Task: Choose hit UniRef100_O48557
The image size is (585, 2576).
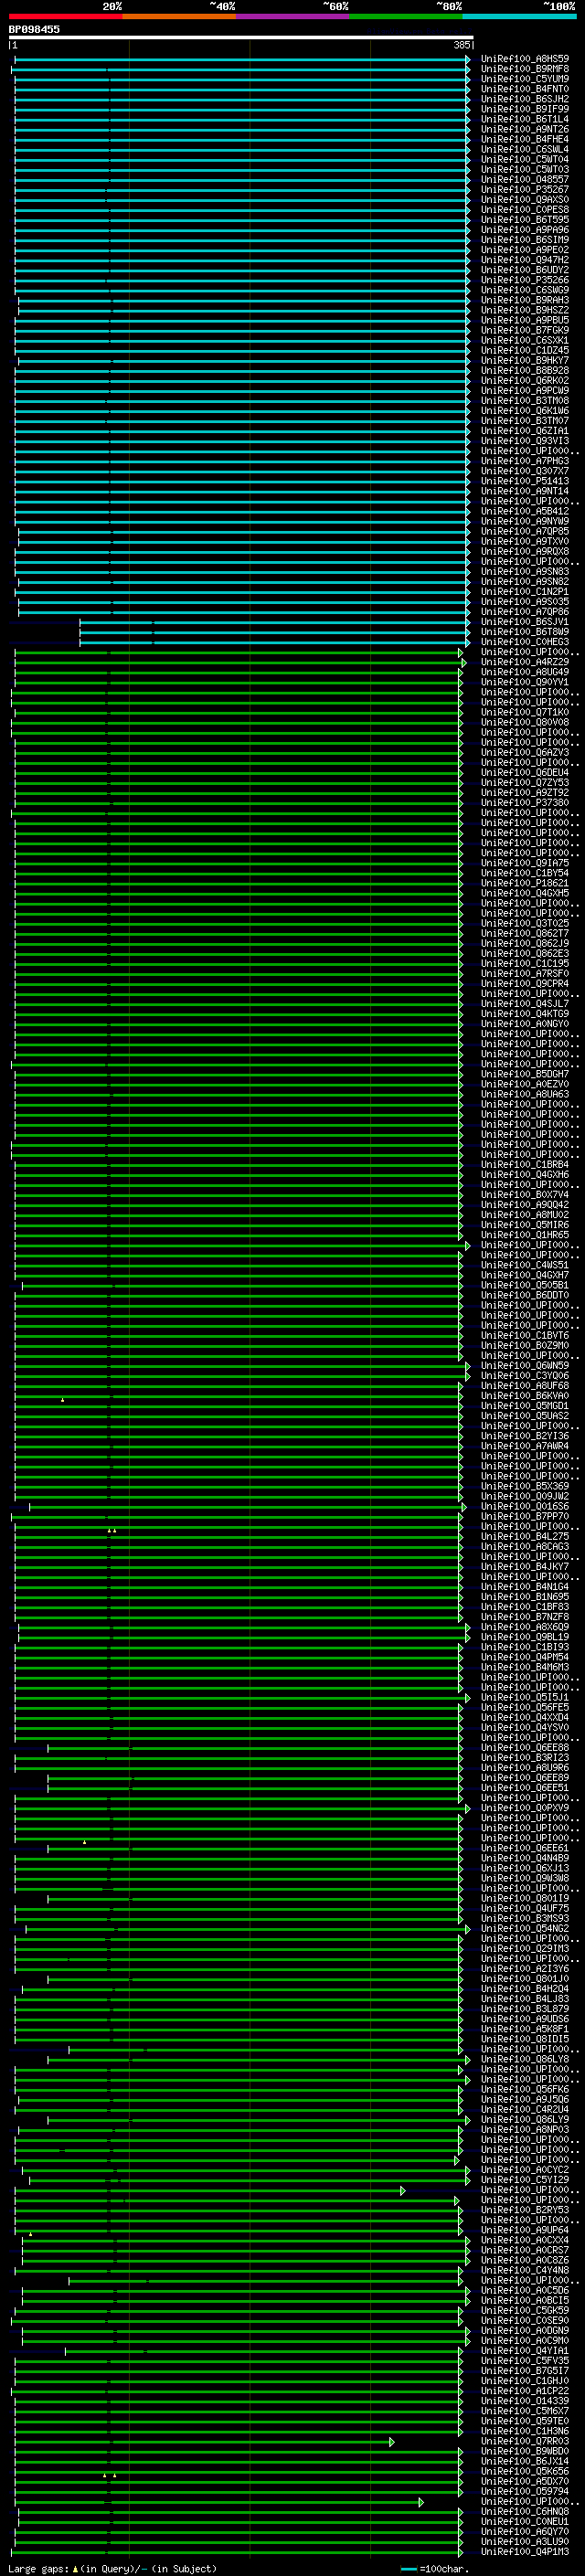Action: click(x=525, y=179)
